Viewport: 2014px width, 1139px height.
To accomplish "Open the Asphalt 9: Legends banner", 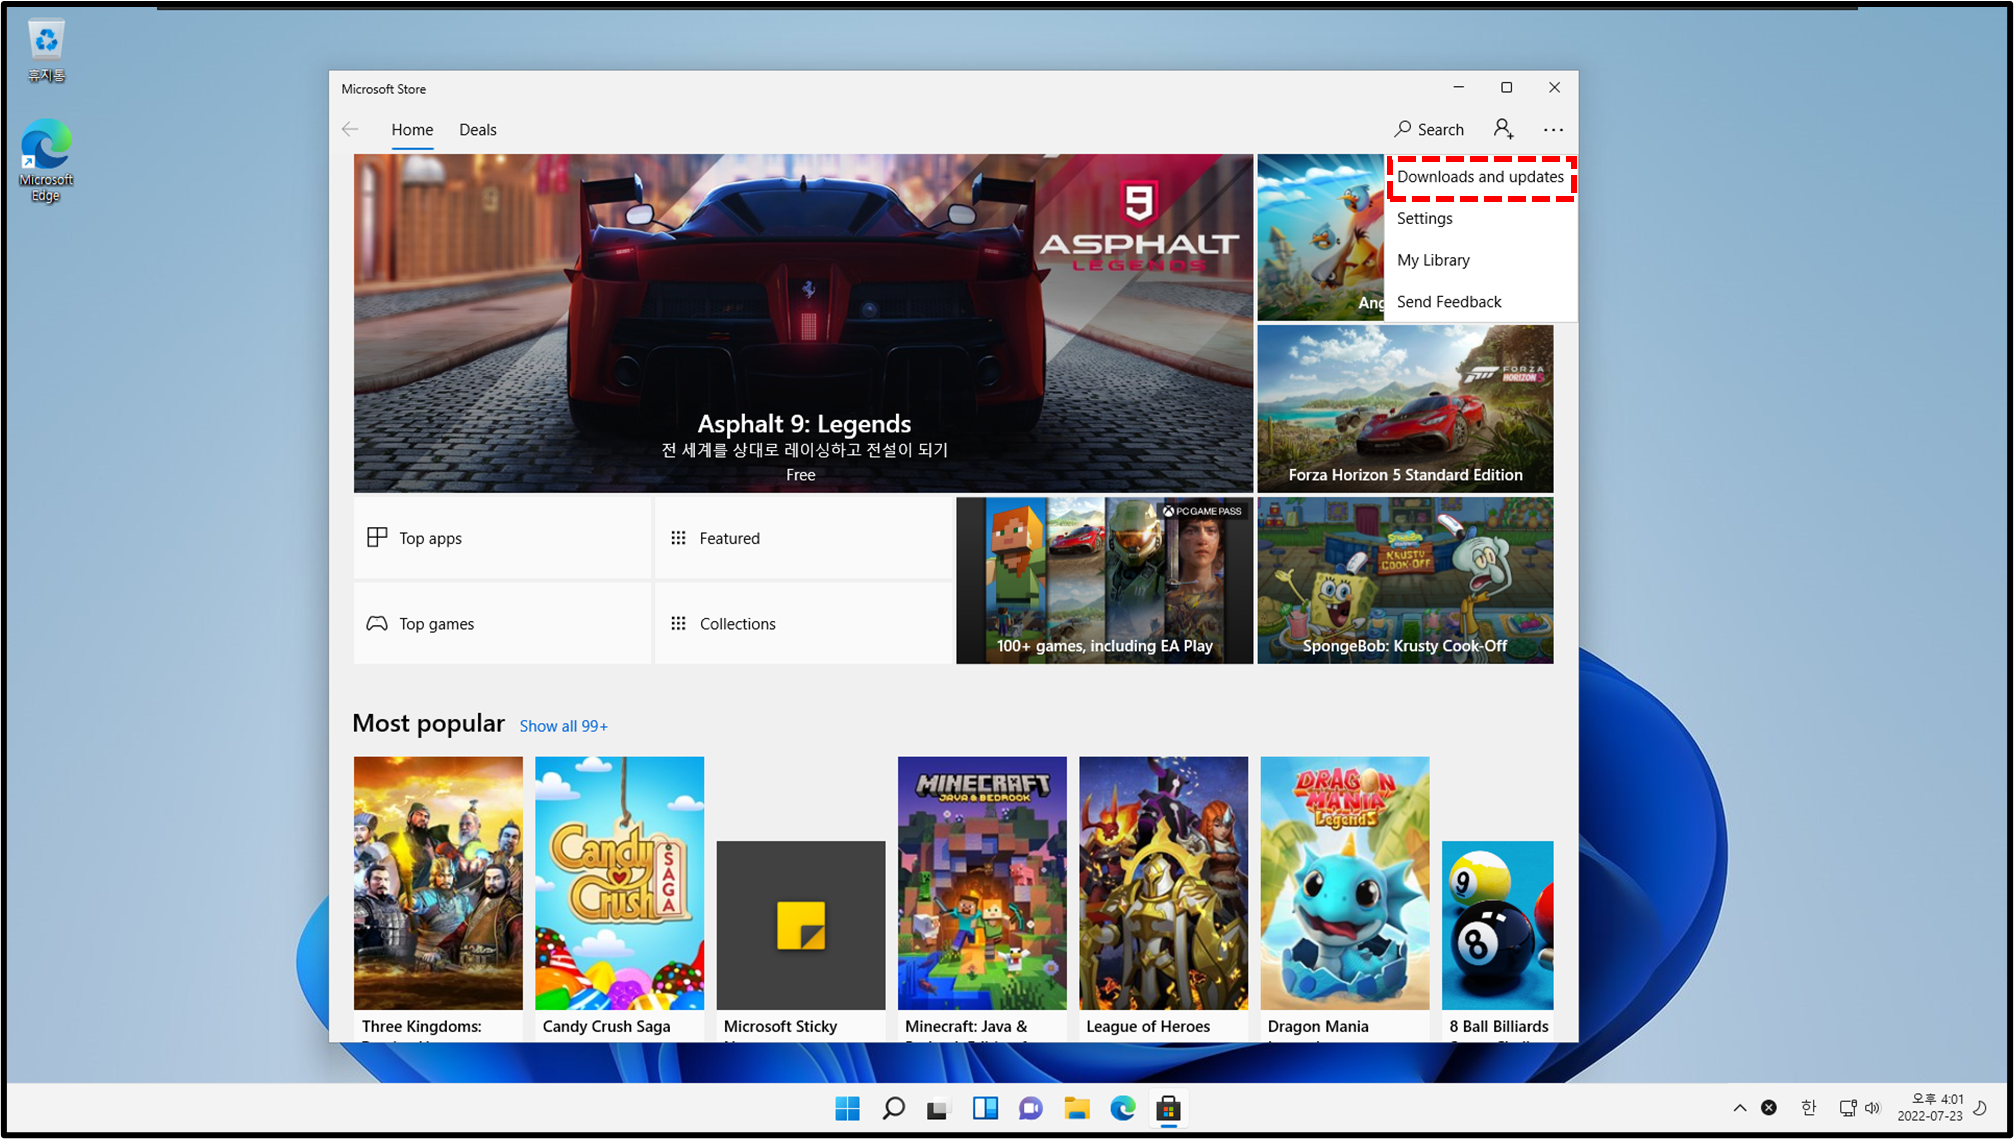I will [803, 323].
